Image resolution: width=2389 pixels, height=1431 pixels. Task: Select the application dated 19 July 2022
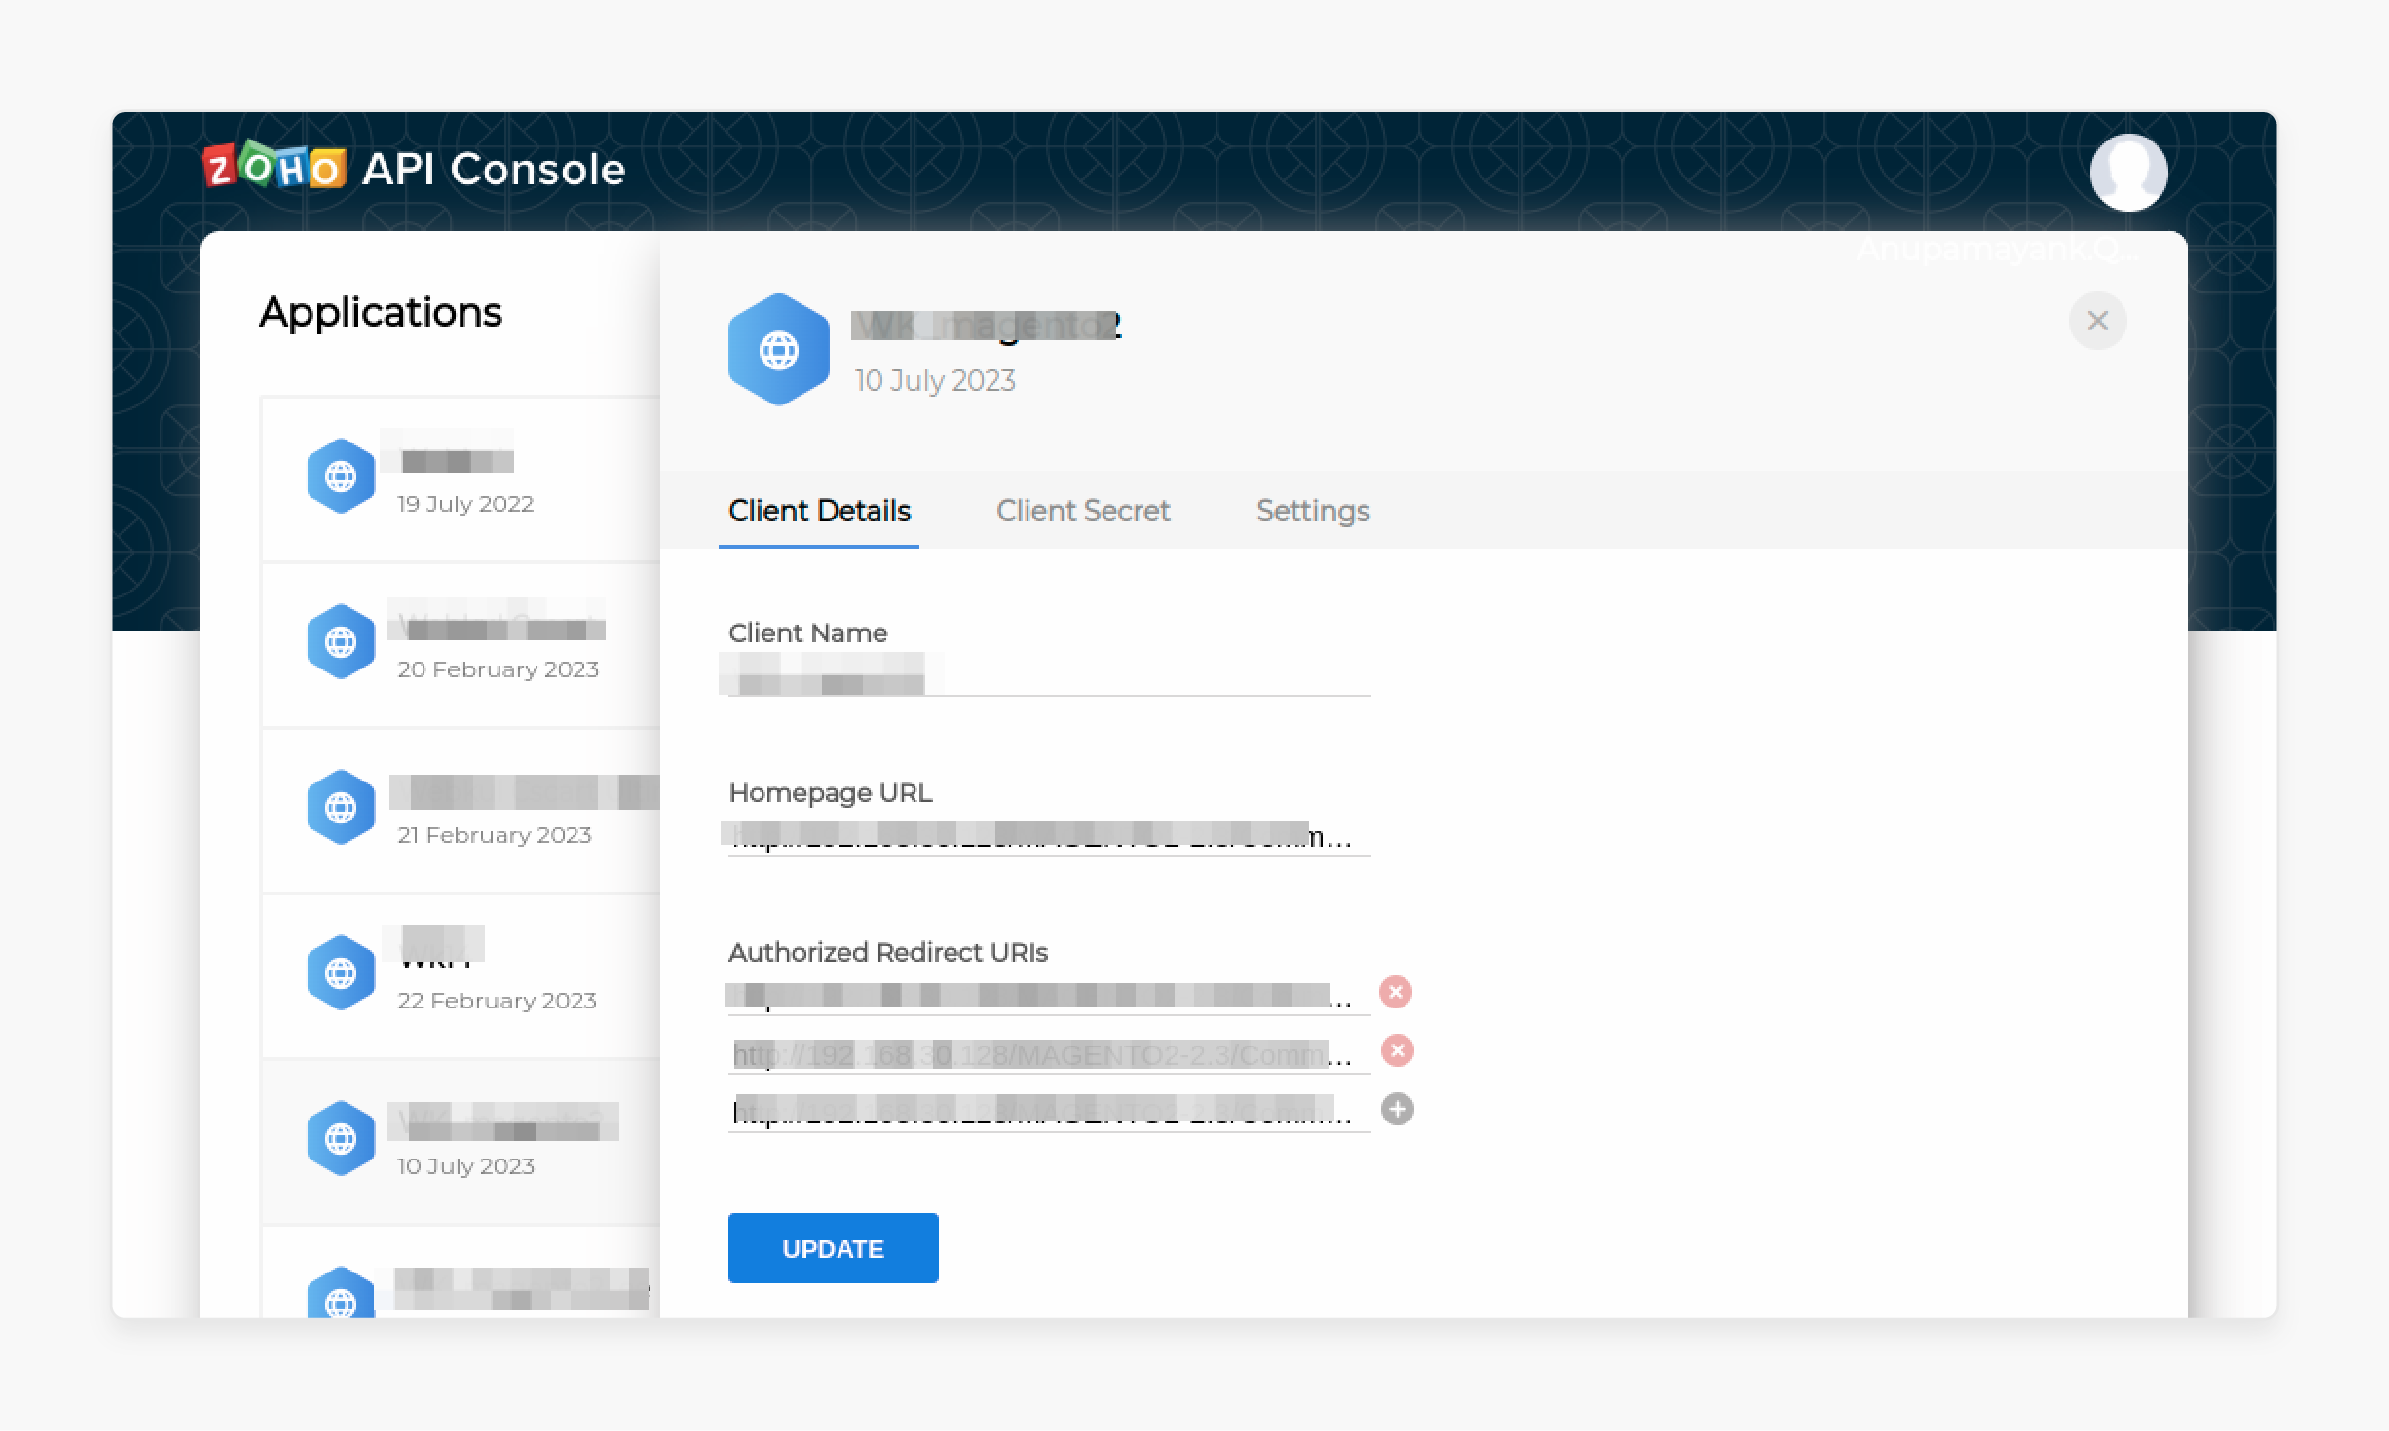461,479
